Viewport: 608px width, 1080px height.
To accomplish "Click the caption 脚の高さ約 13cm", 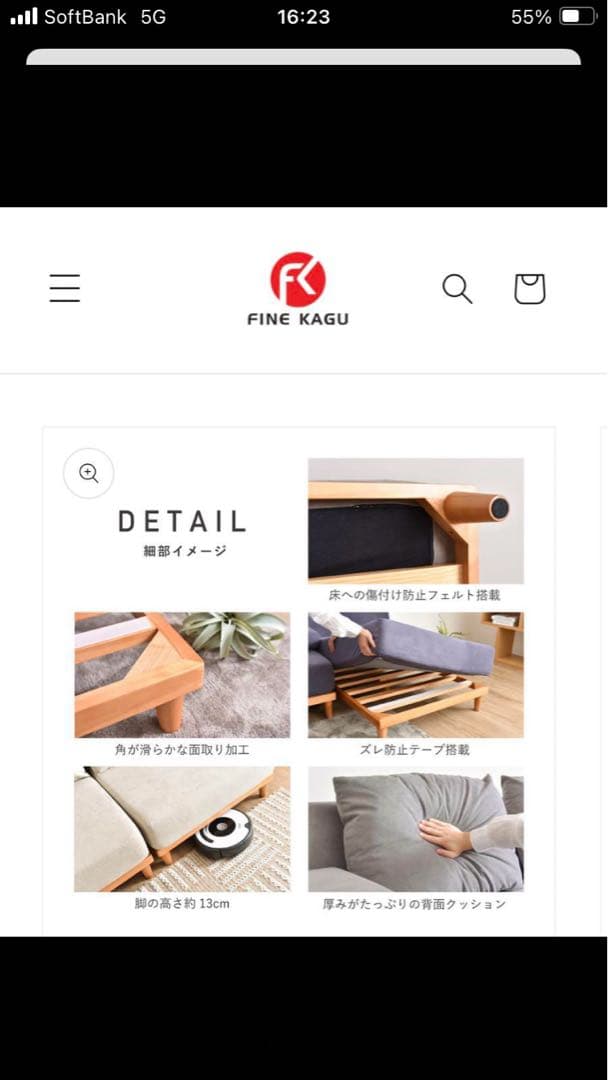I will [x=182, y=904].
